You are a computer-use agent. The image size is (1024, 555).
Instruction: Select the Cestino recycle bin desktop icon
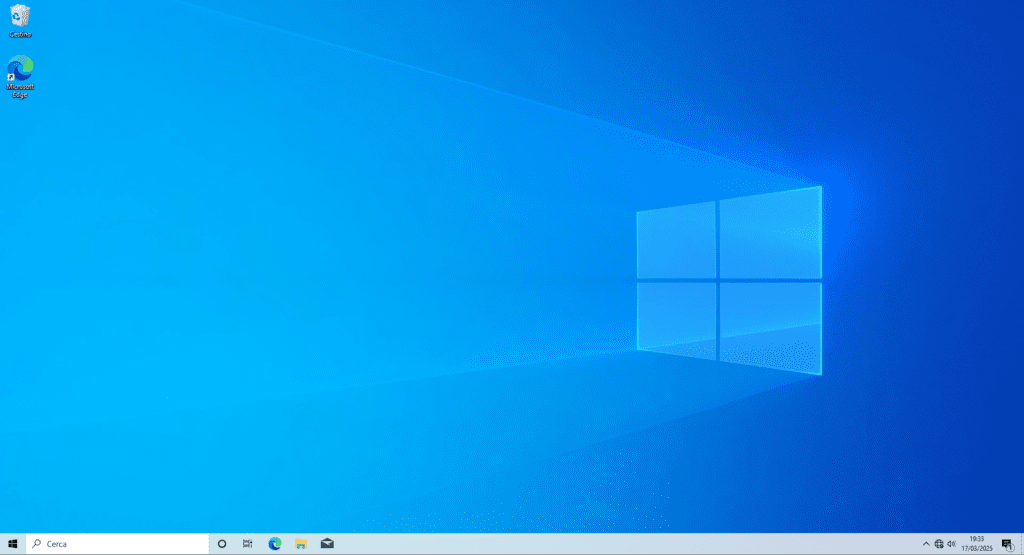point(20,15)
